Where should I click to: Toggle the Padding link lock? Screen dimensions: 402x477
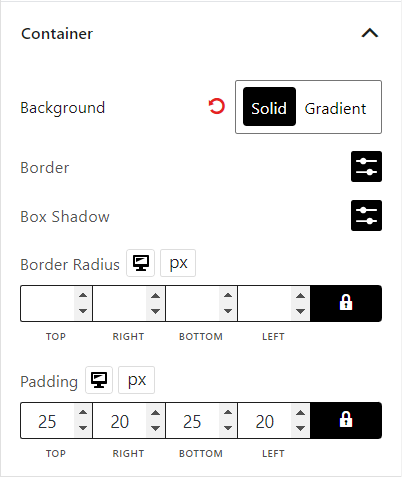point(346,420)
